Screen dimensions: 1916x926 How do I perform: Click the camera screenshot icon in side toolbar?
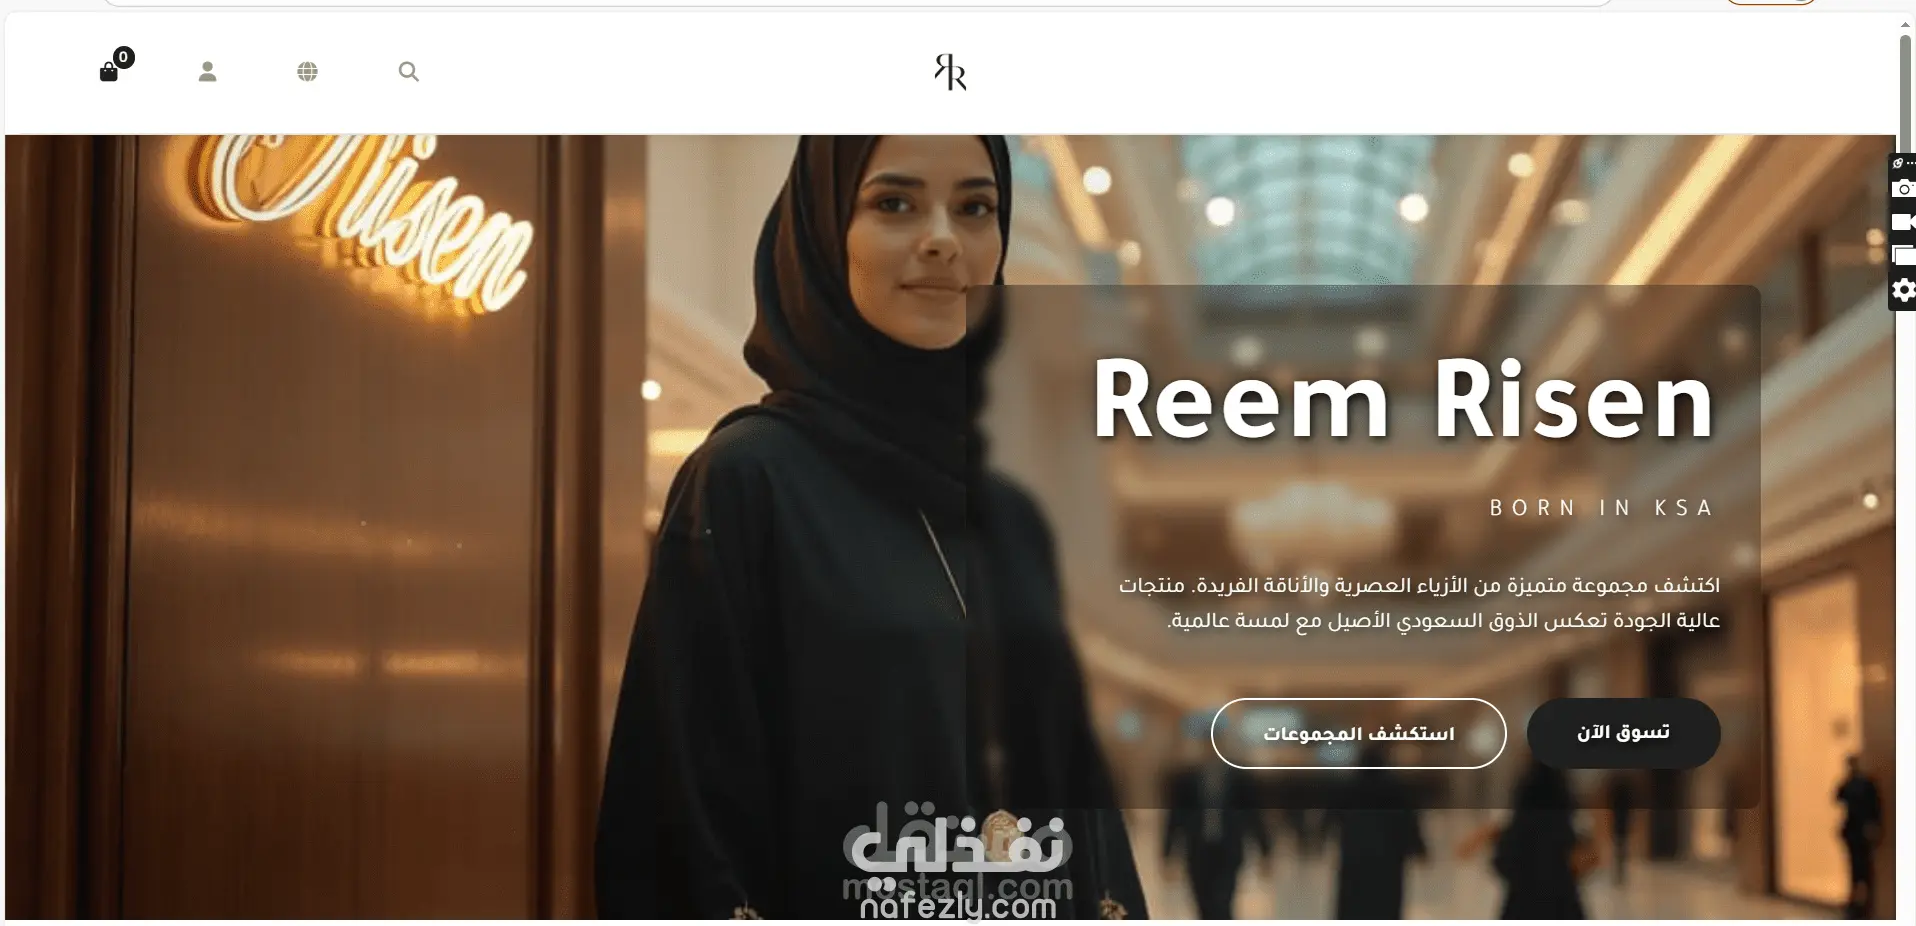click(x=1904, y=188)
